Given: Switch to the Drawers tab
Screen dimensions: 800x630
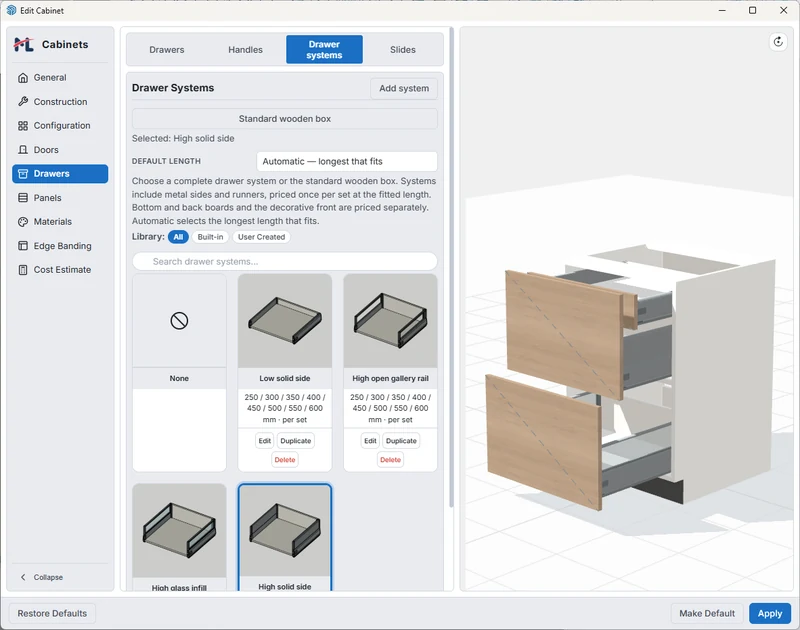Looking at the screenshot, I should pos(167,49).
